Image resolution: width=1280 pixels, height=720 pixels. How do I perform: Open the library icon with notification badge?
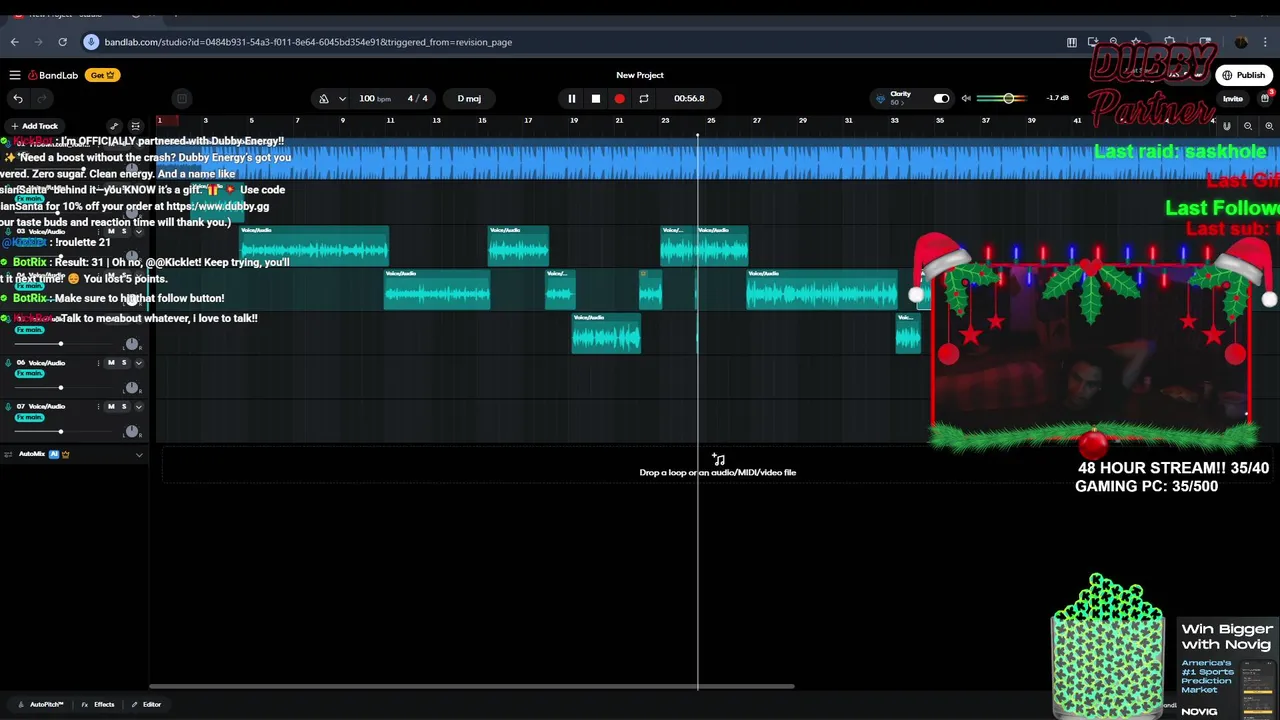click(1265, 98)
